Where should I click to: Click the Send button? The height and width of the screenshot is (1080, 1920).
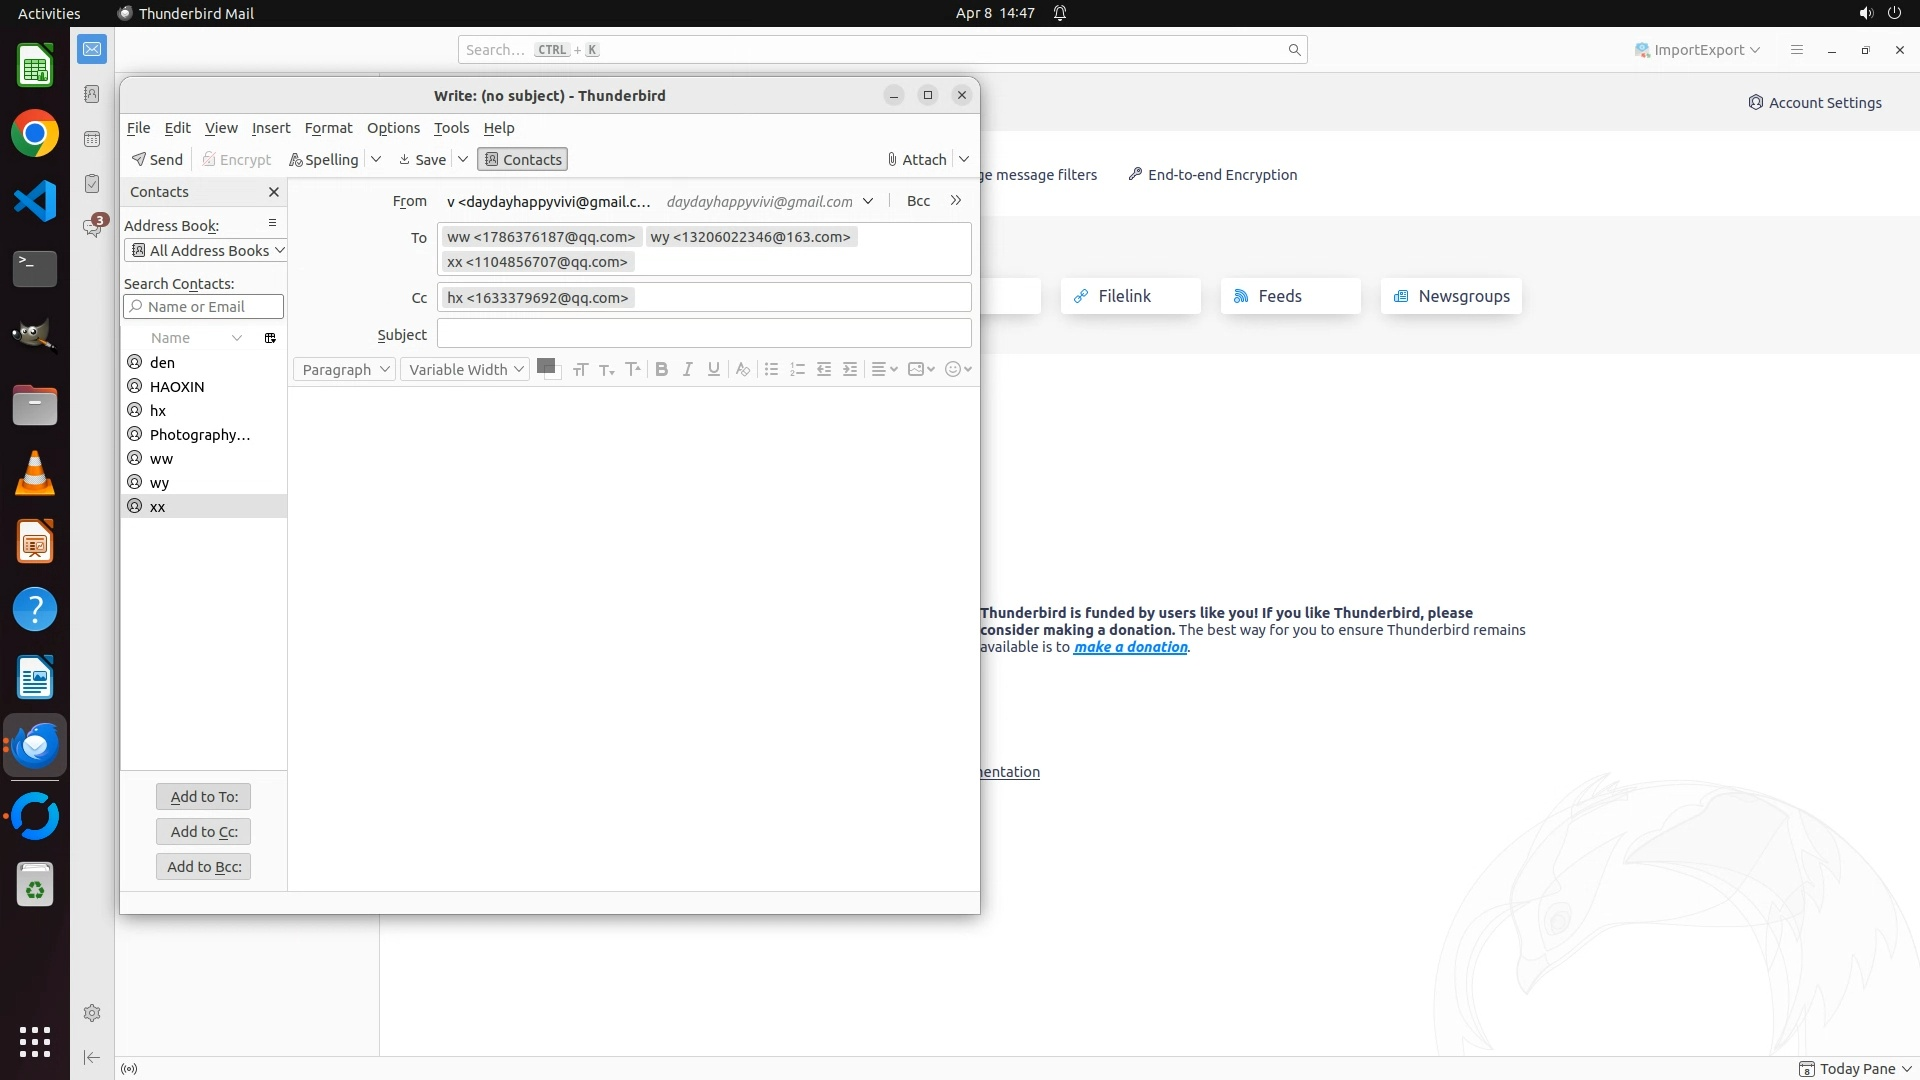coord(157,159)
